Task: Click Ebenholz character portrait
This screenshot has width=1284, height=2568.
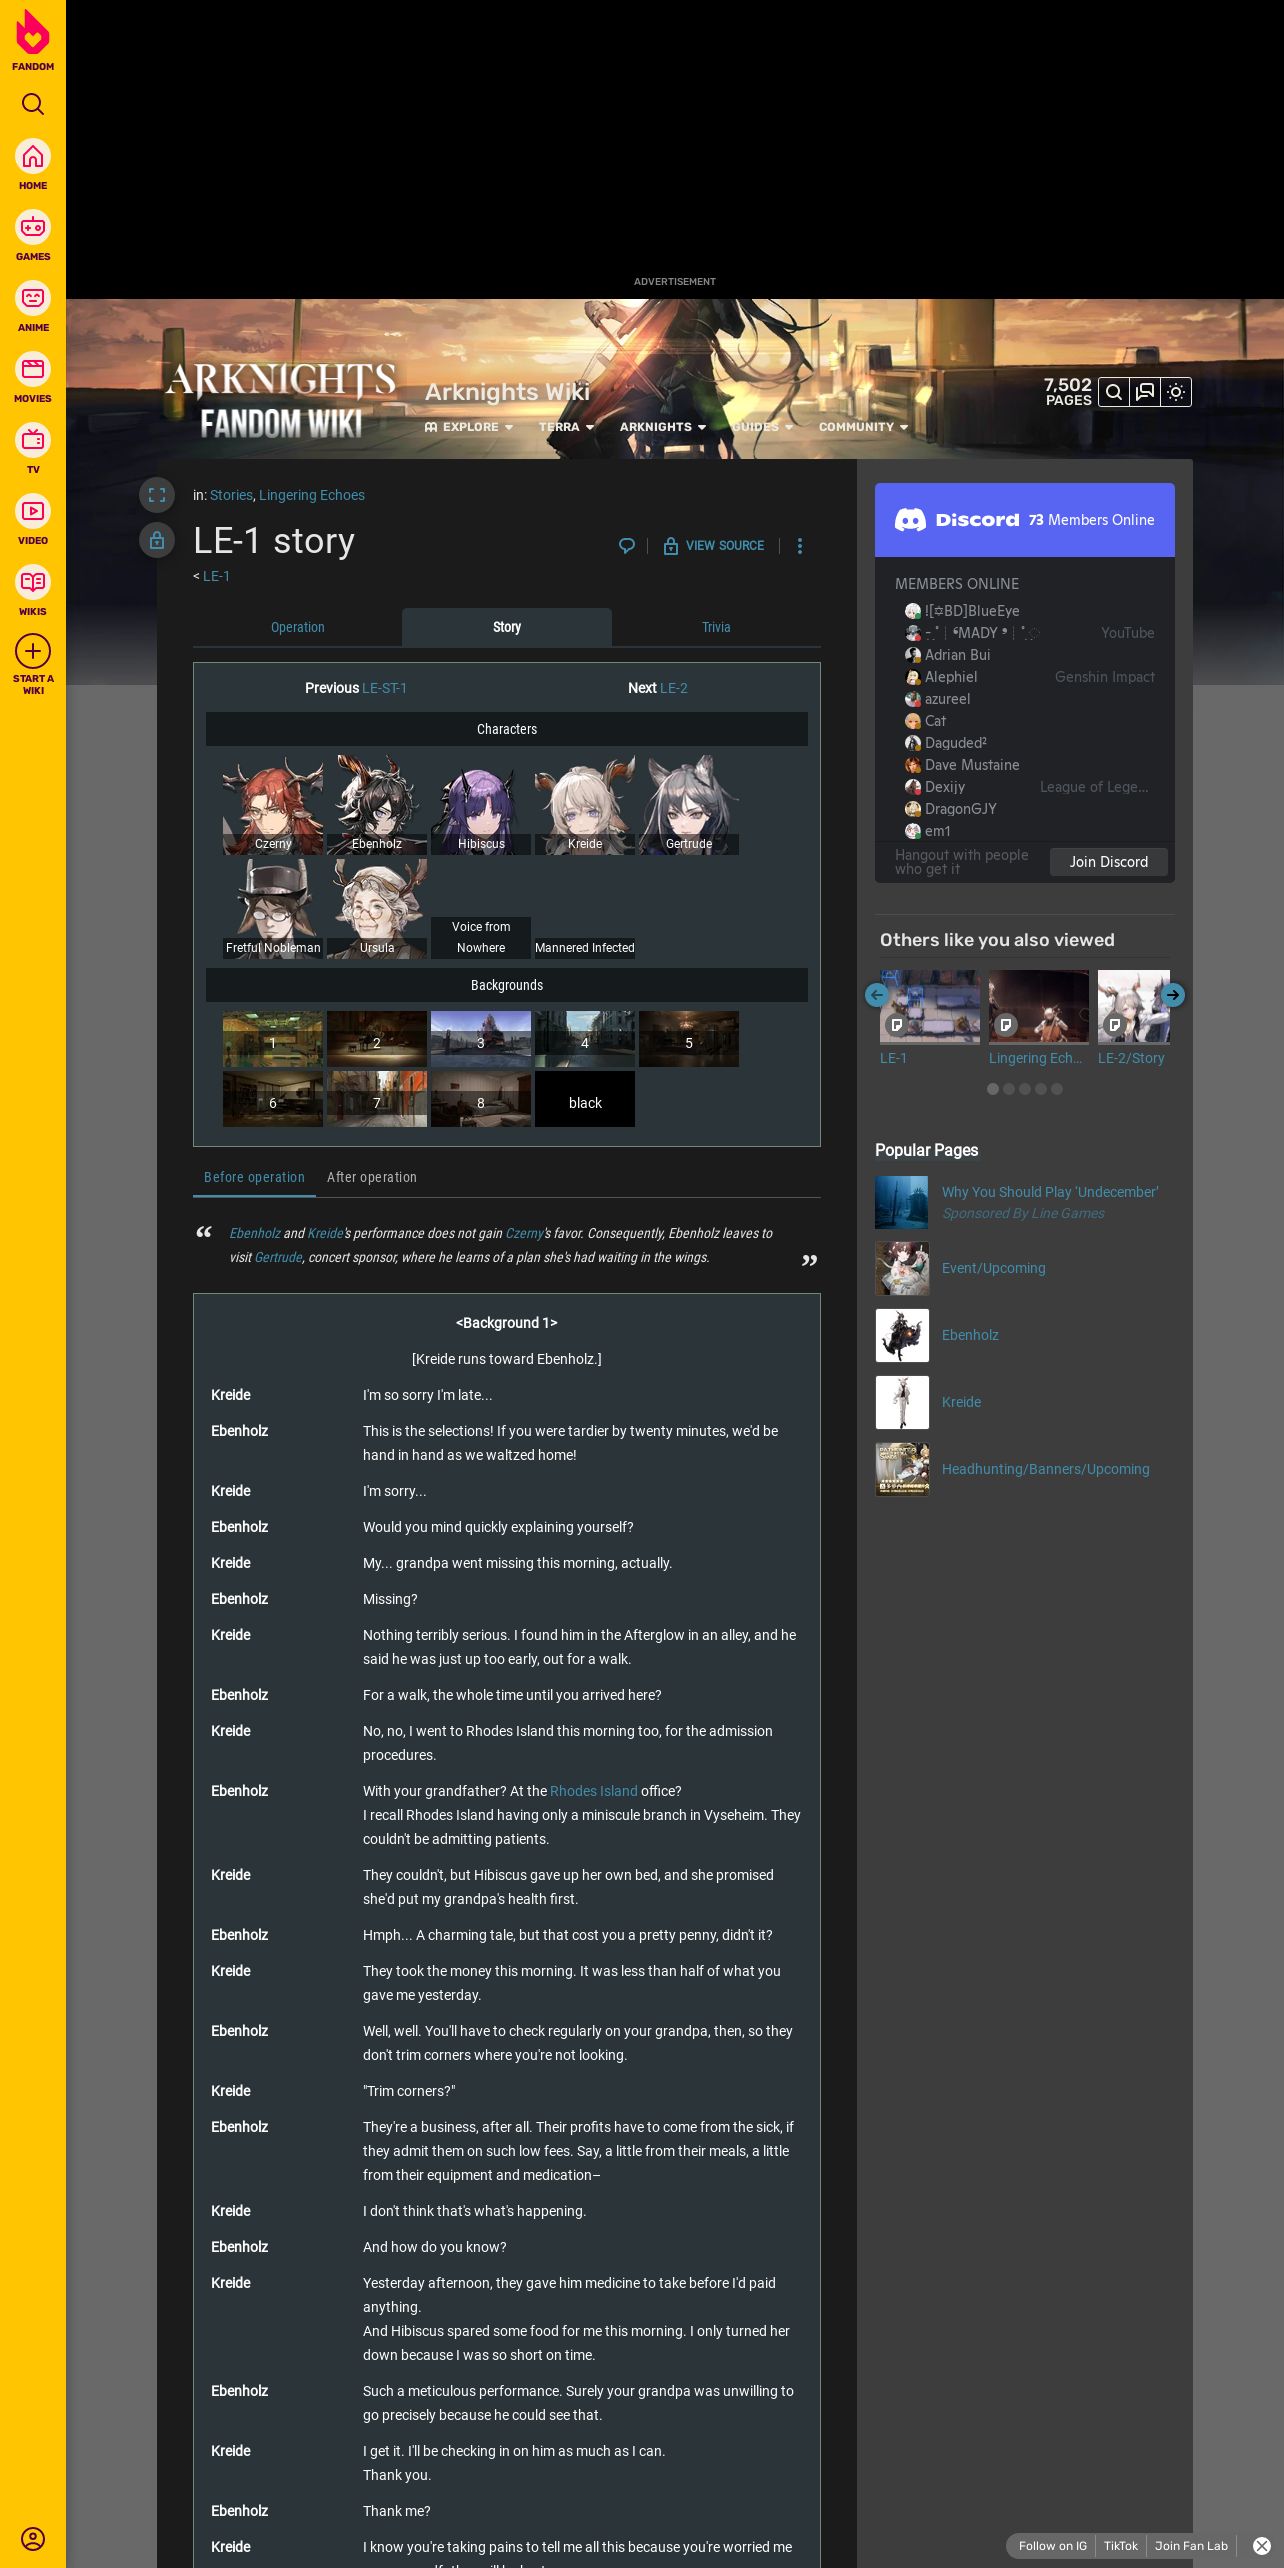Action: pyautogui.click(x=377, y=805)
